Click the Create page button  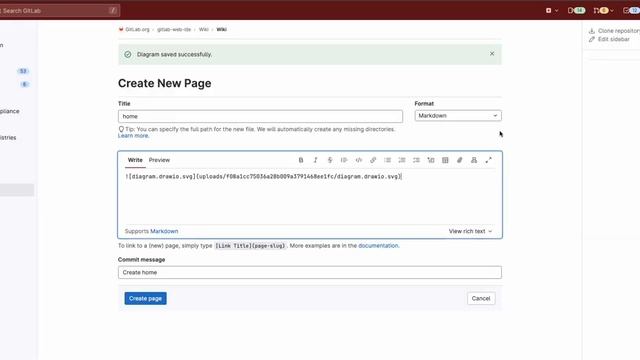145,298
